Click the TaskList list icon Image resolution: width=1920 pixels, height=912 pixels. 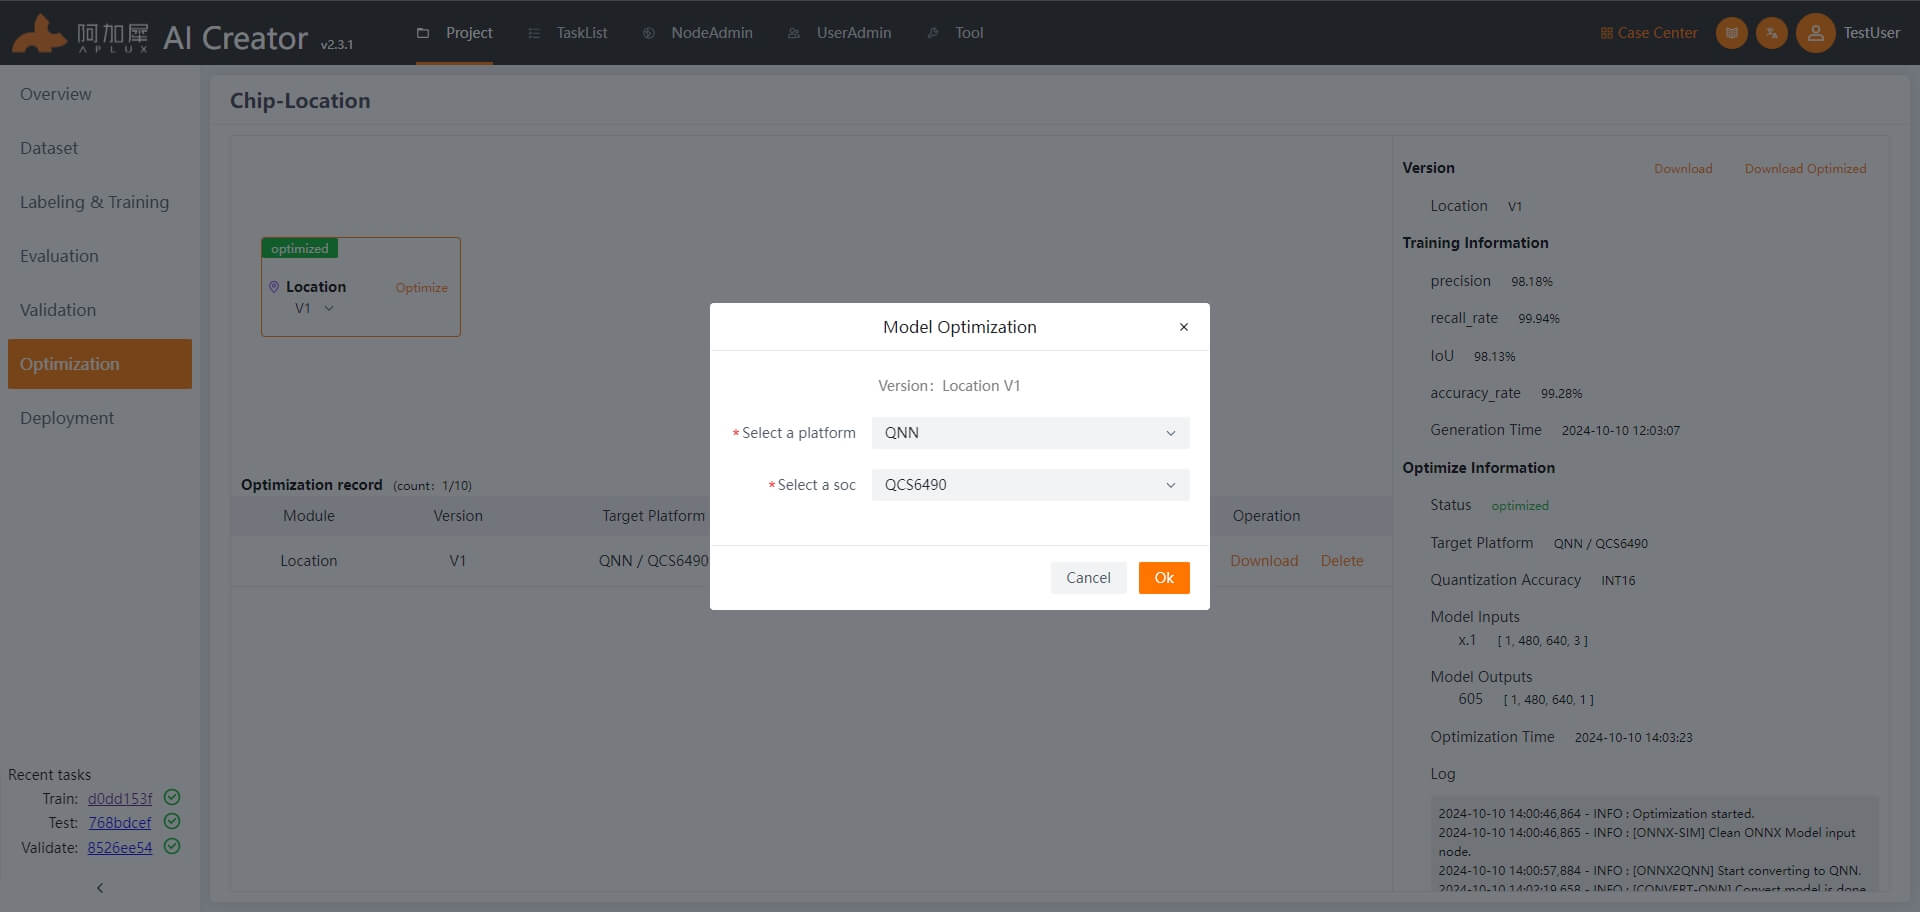534,33
